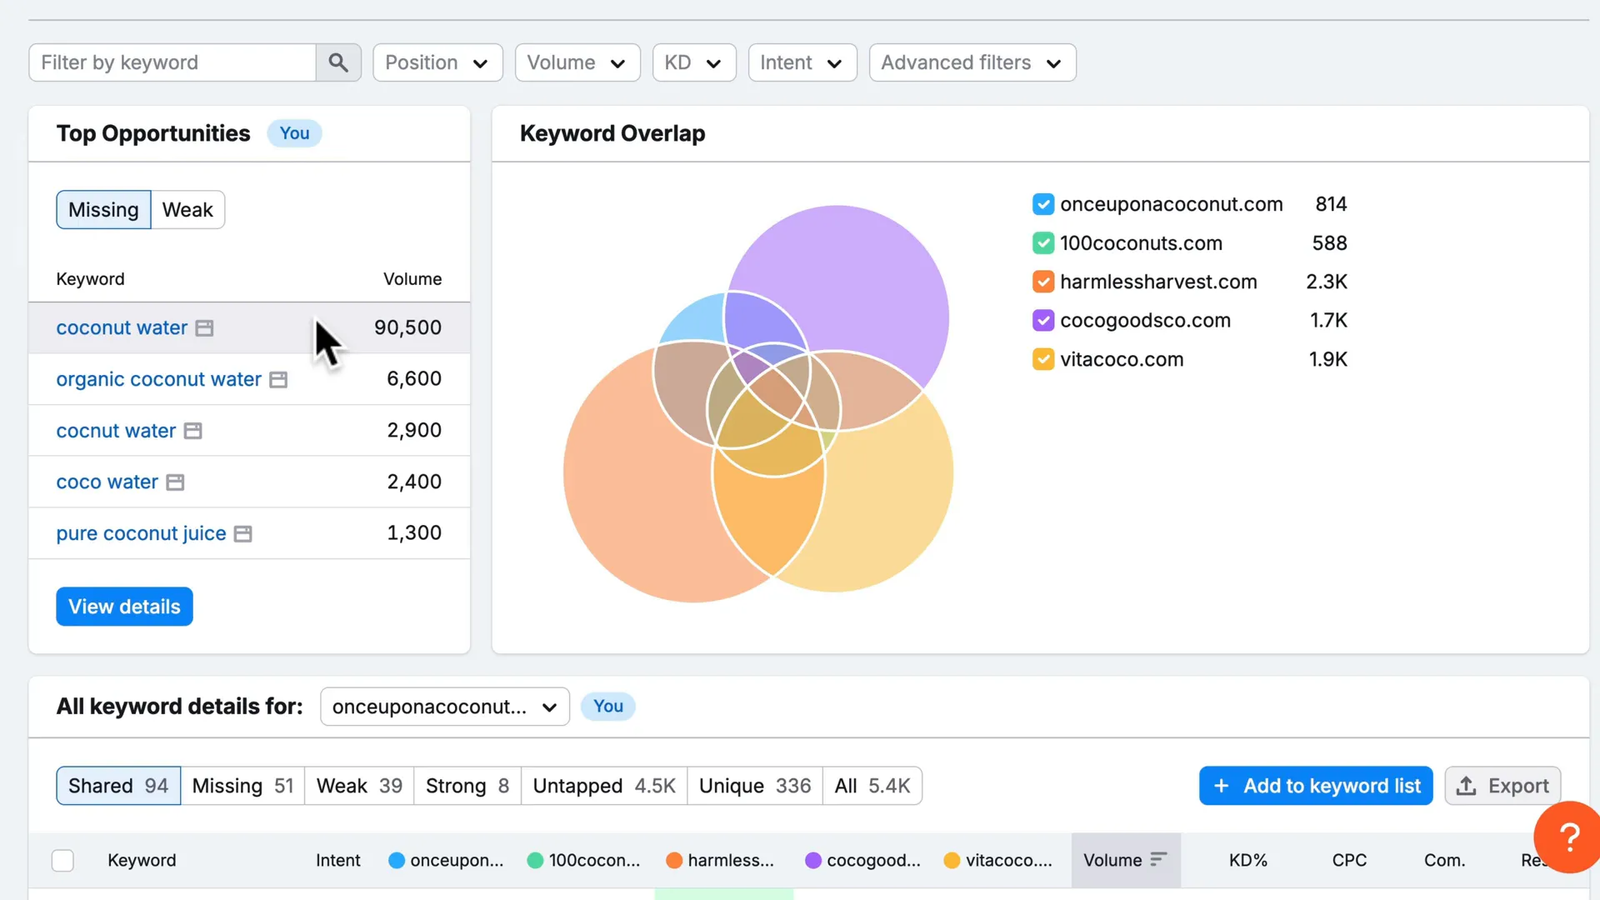The height and width of the screenshot is (900, 1600).
Task: Click the cocogood... column header
Action: pos(863,860)
